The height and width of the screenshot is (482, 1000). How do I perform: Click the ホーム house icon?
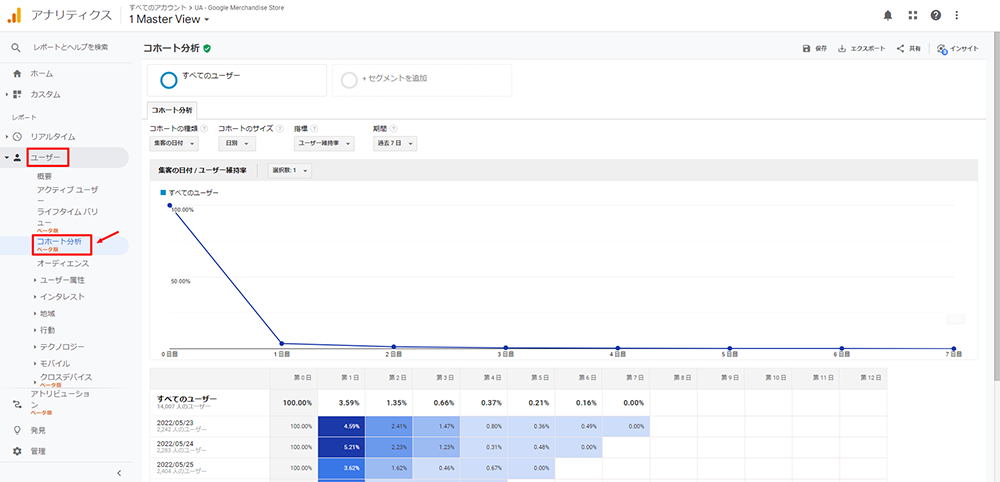click(17, 74)
